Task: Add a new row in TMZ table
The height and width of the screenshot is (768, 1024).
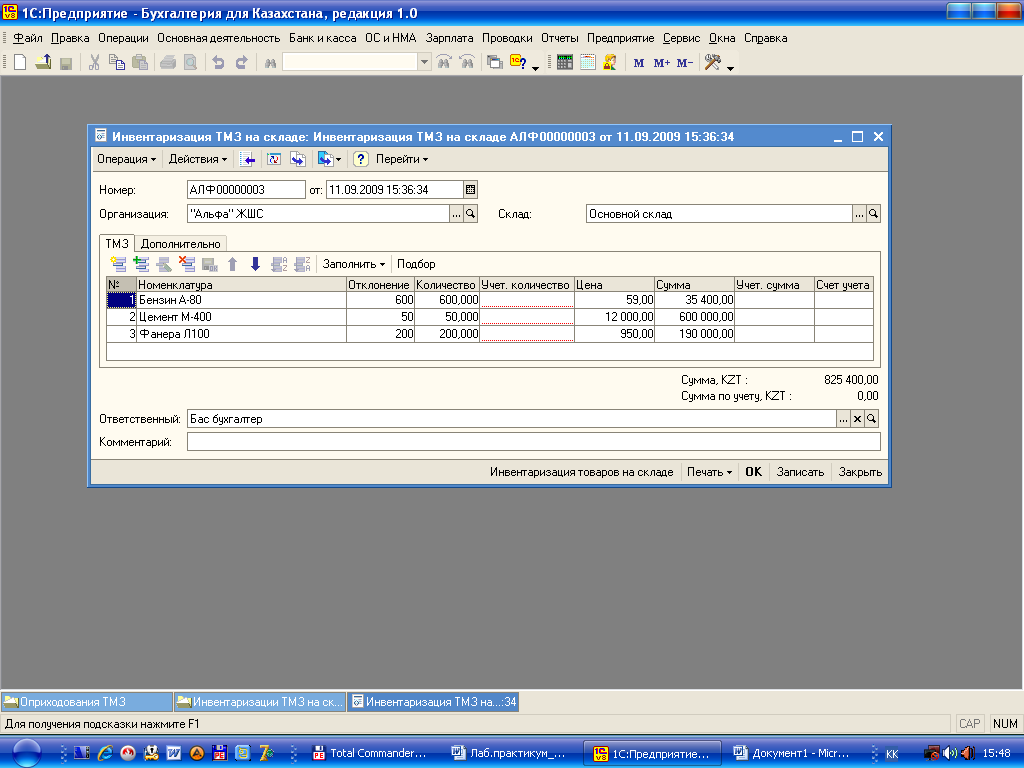Action: (118, 264)
